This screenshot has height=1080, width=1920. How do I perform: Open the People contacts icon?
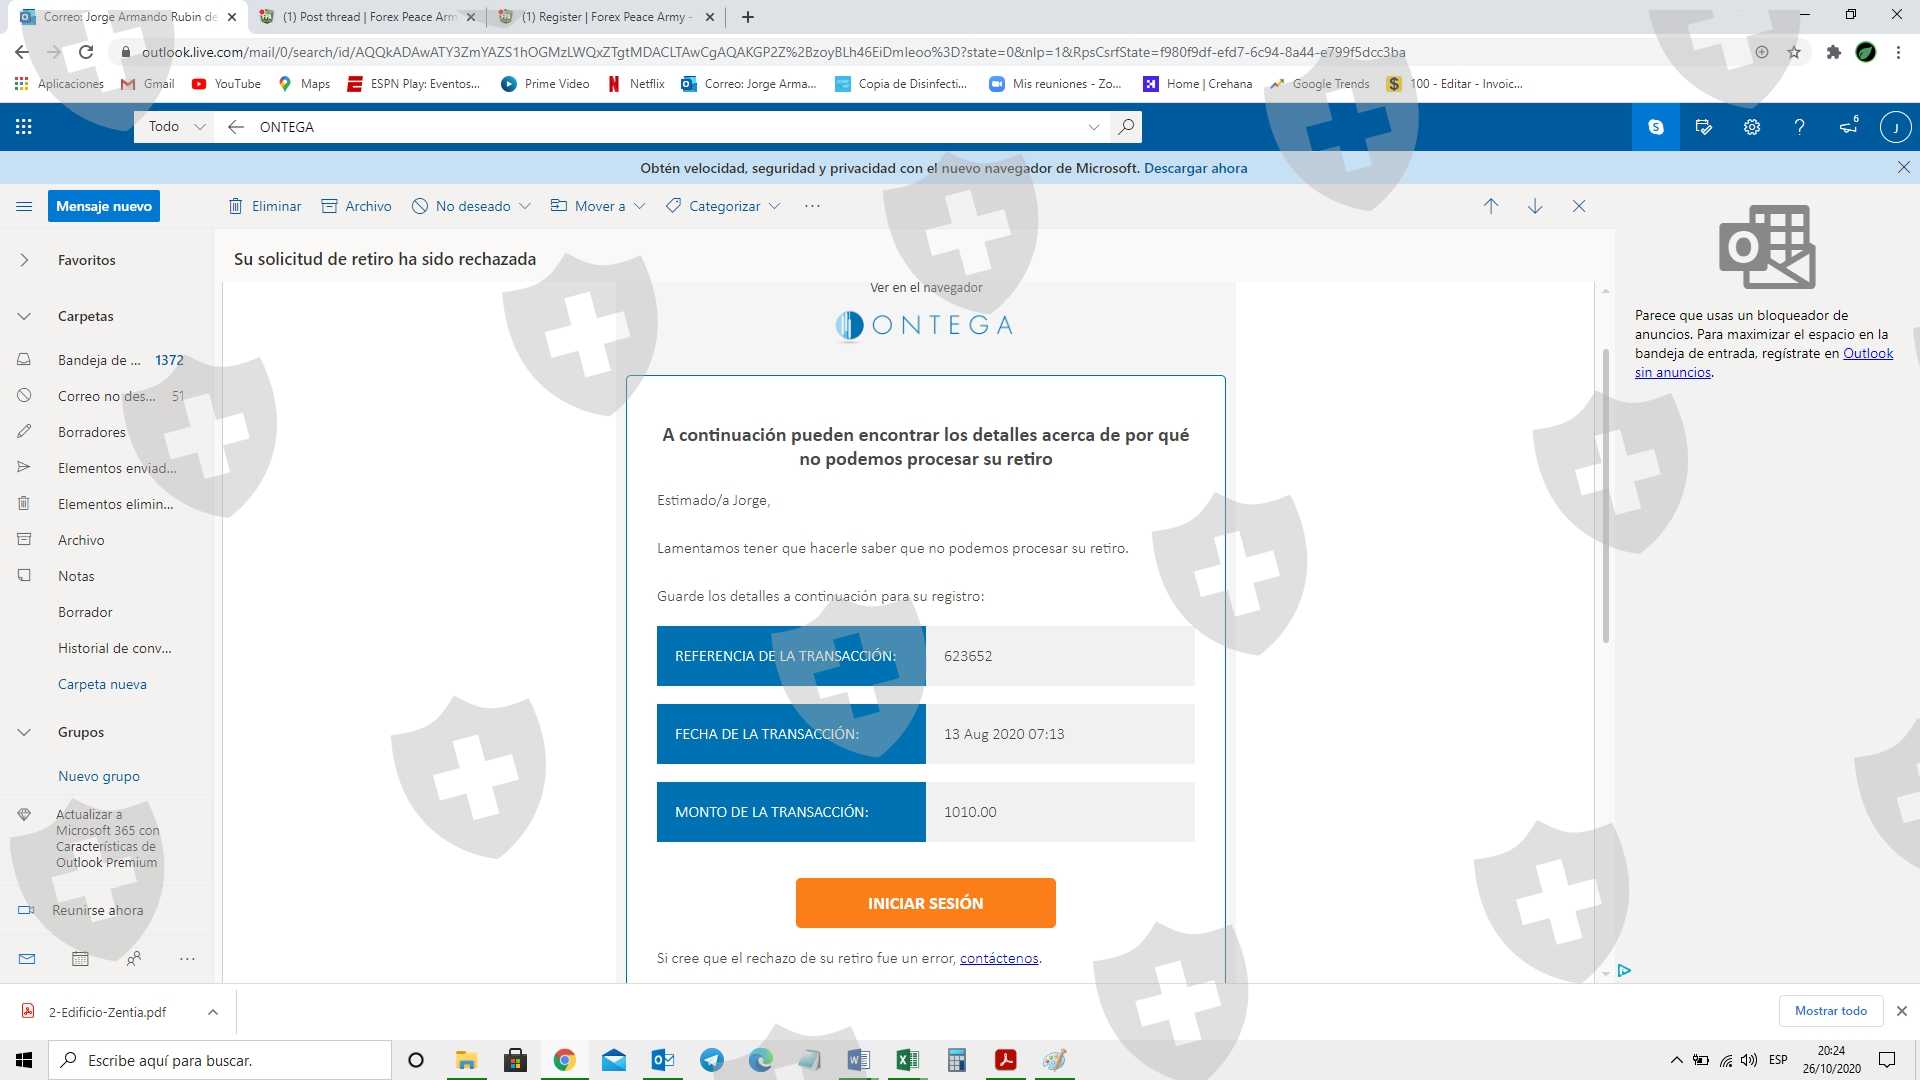134,958
